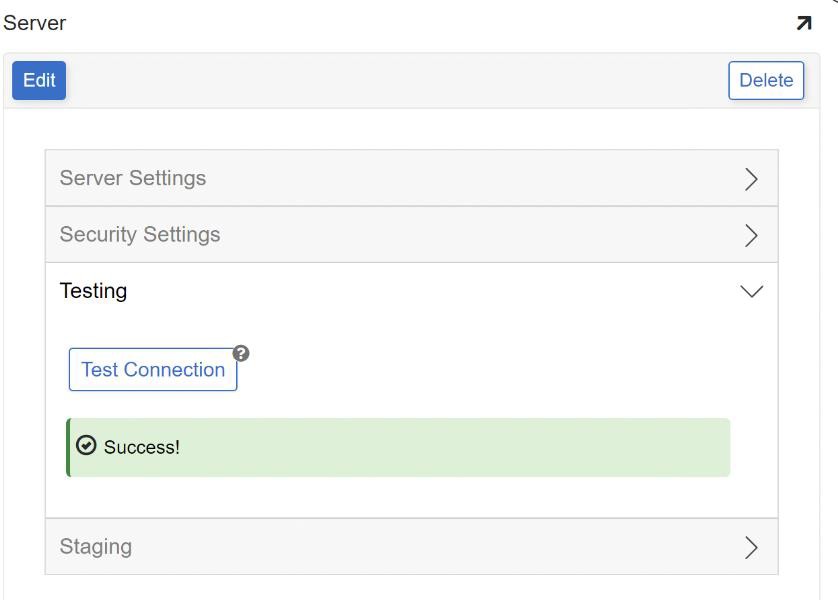Open the Staging section label
This screenshot has width=838, height=600.
96,547
